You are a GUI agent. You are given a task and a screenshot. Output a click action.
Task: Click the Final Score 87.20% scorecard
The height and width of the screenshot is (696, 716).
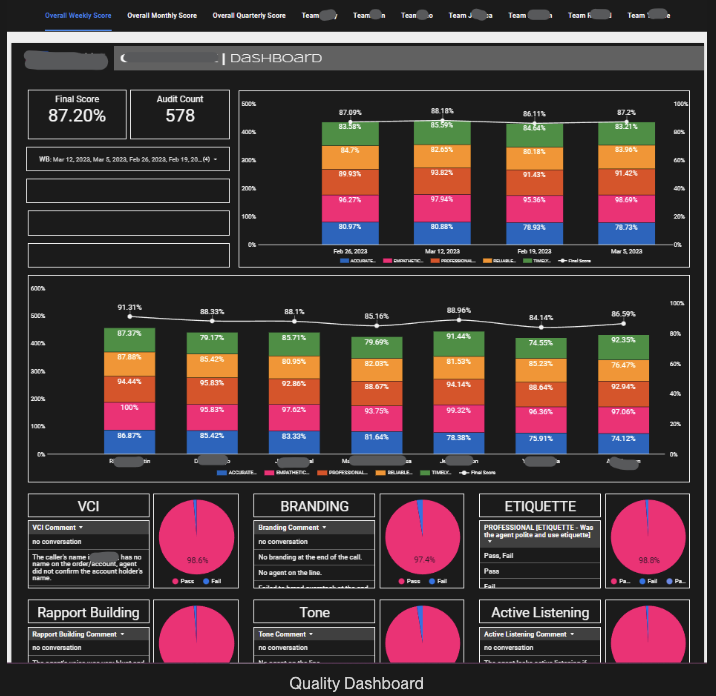77,114
